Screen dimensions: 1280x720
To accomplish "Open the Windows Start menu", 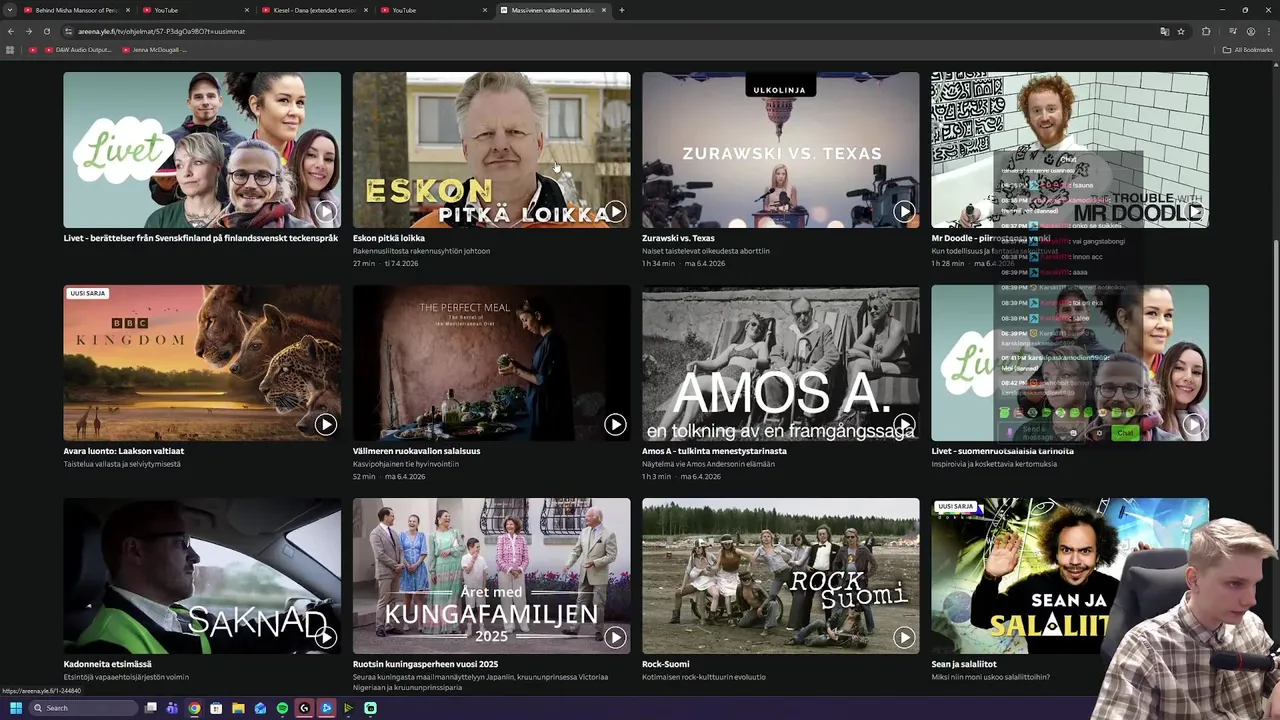I will point(15,708).
